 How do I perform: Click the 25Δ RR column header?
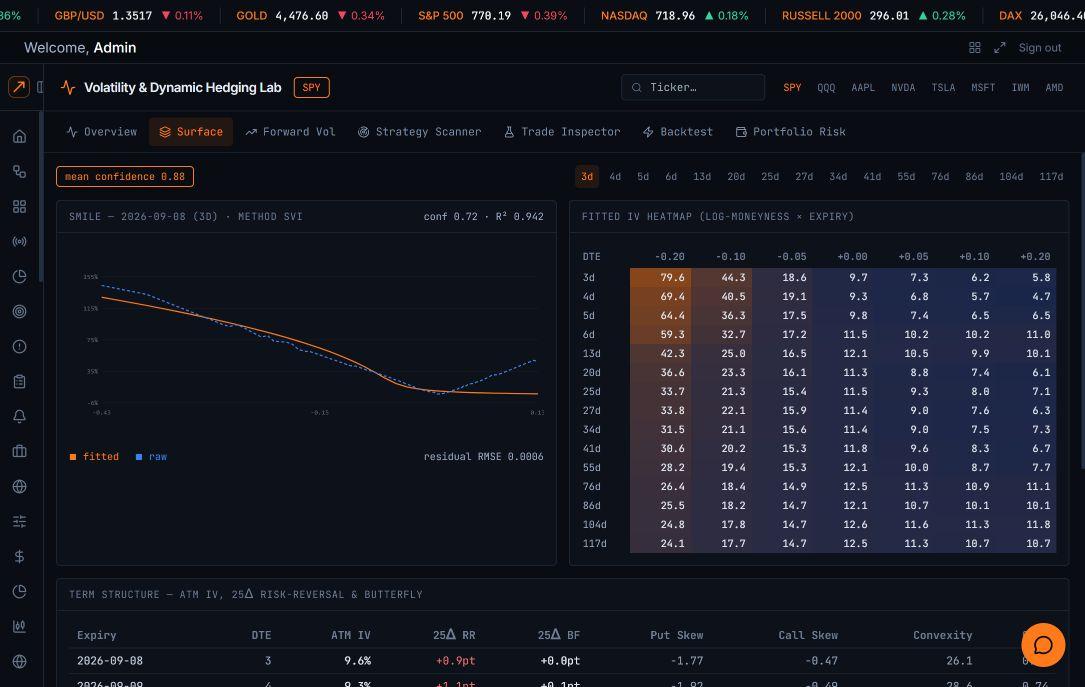454,635
